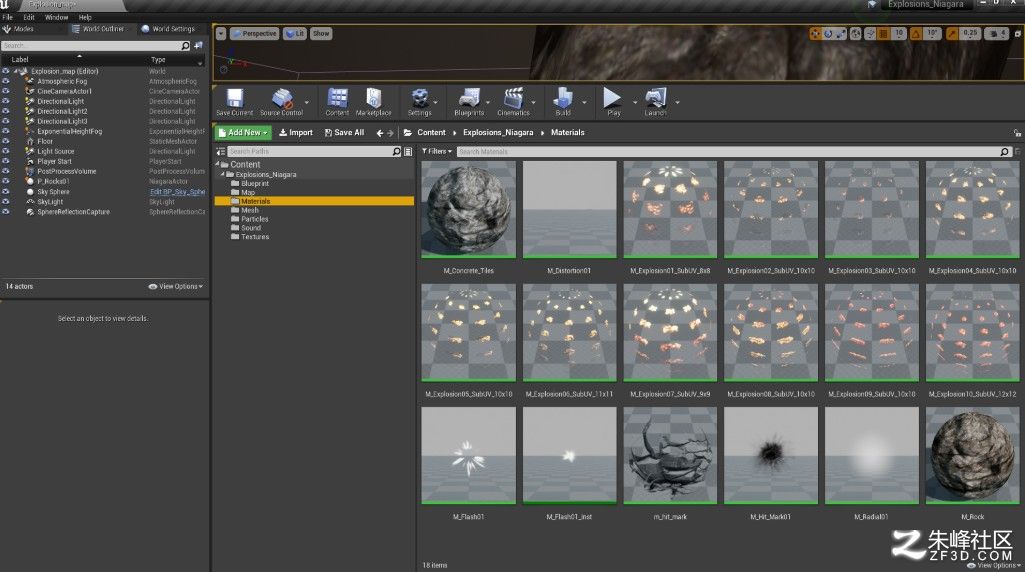Open the Help menu
Viewport: 1025px width, 572px height.
click(x=85, y=17)
